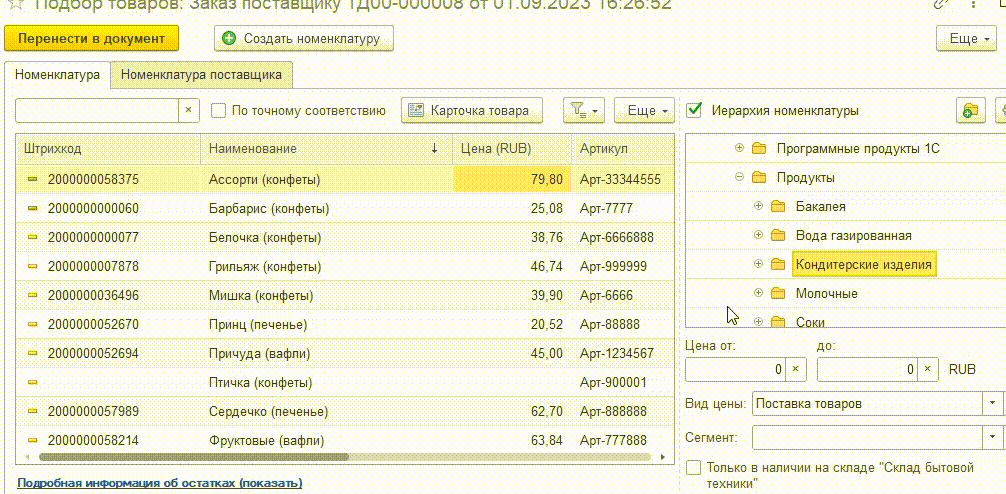The width and height of the screenshot is (1006, 494).
Task: Open Карточка товара
Action: coord(472,110)
